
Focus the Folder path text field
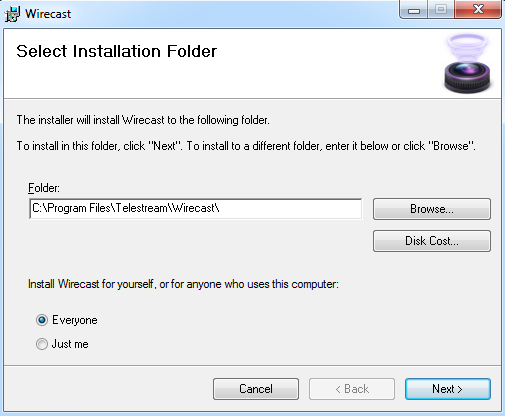(x=195, y=209)
